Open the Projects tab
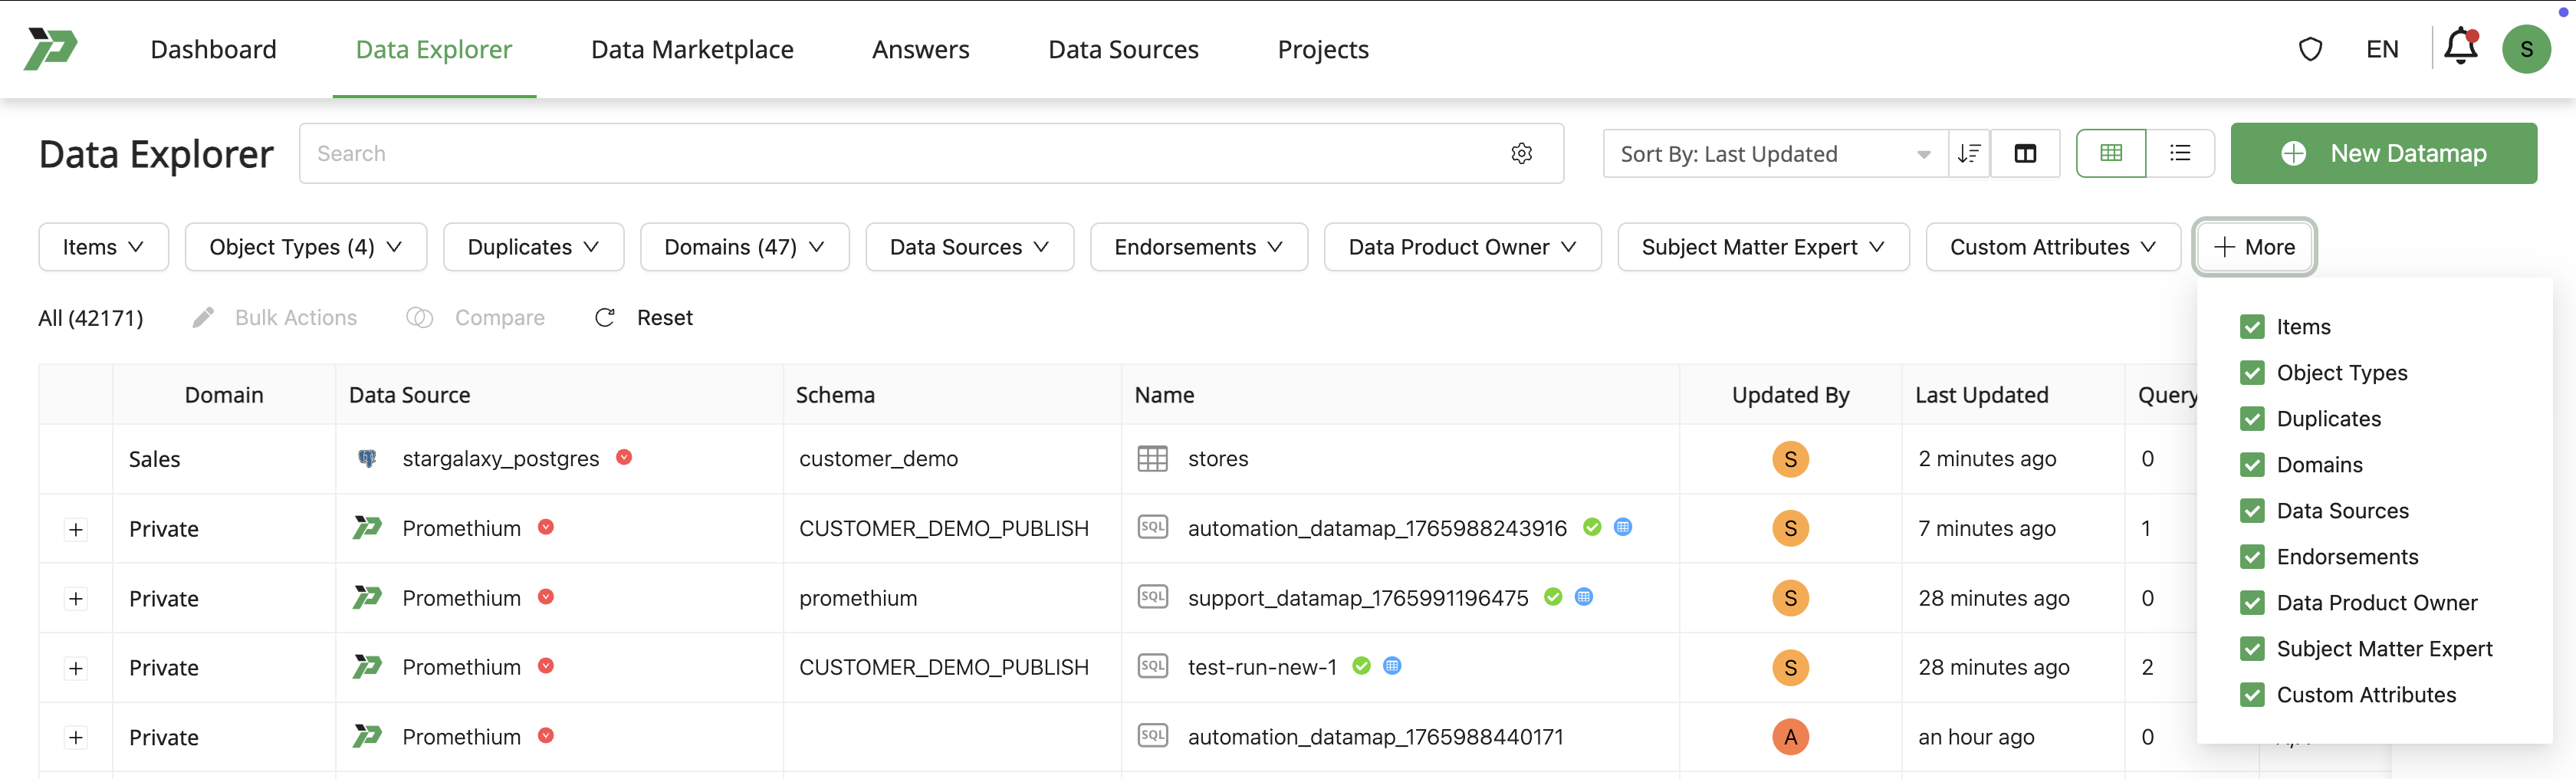 (x=1322, y=49)
